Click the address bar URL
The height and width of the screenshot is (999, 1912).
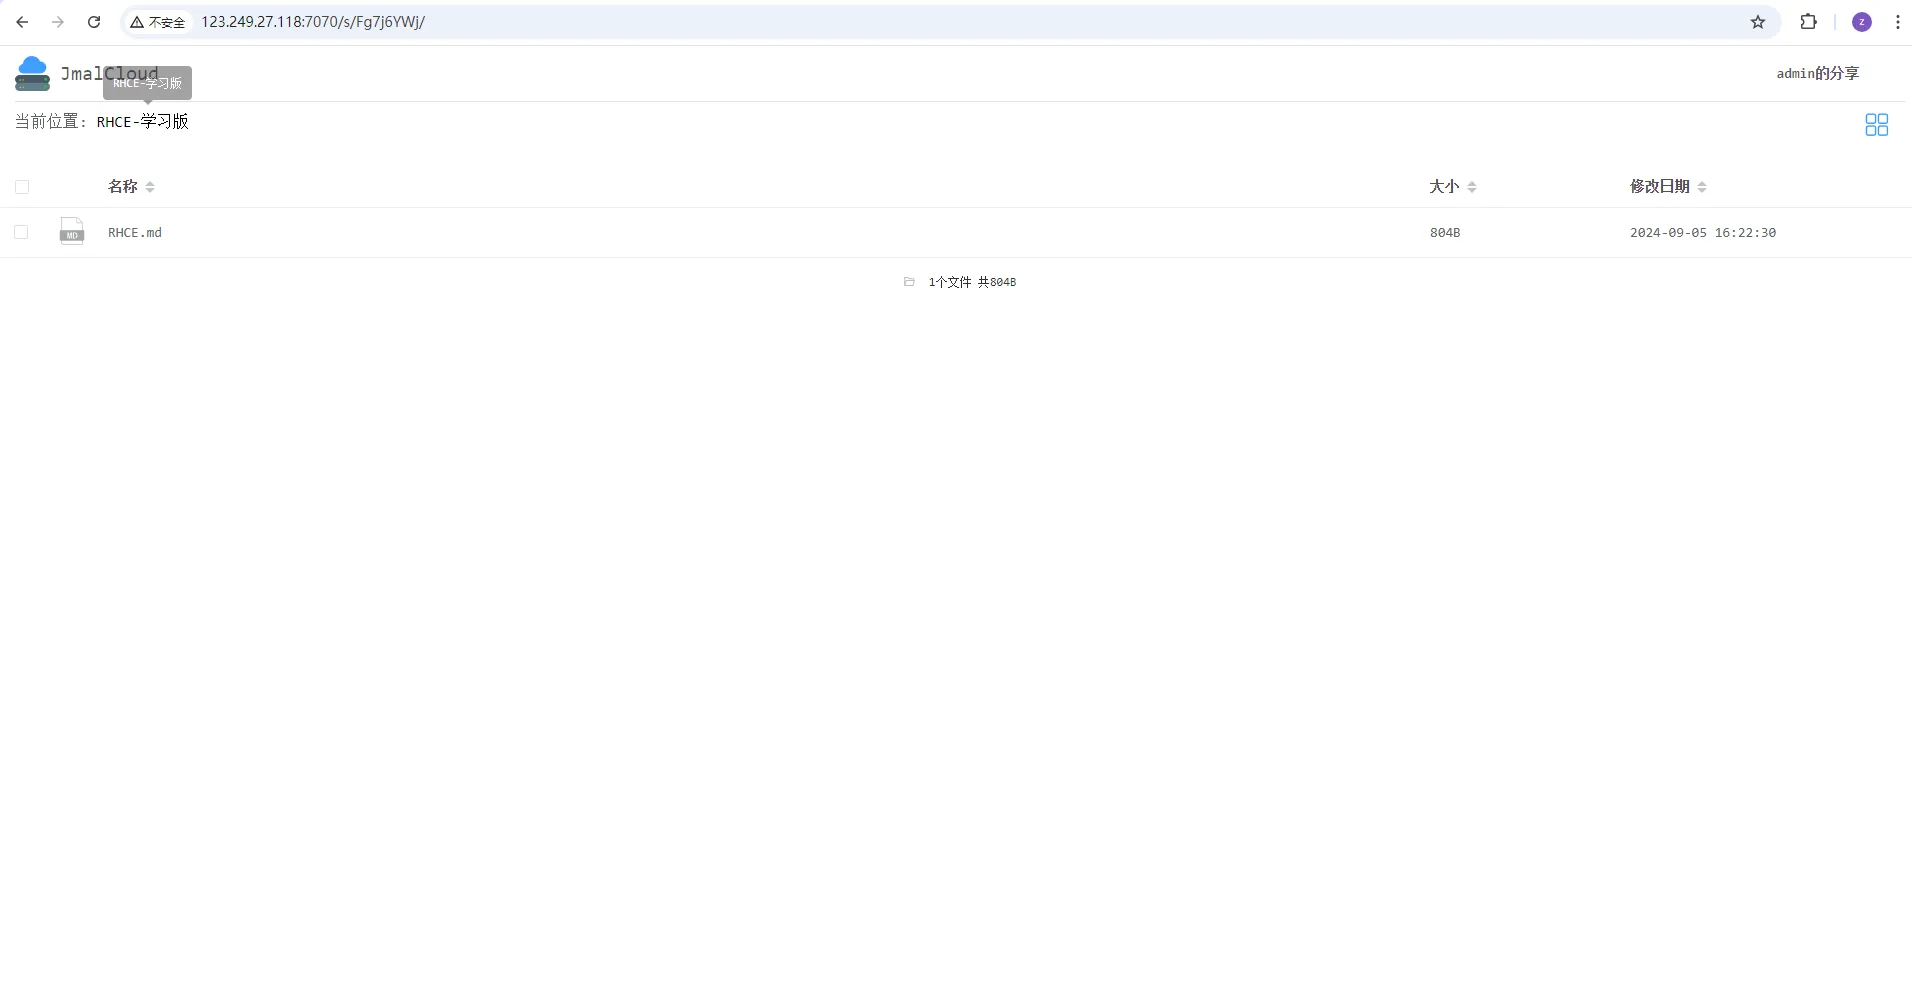313,22
